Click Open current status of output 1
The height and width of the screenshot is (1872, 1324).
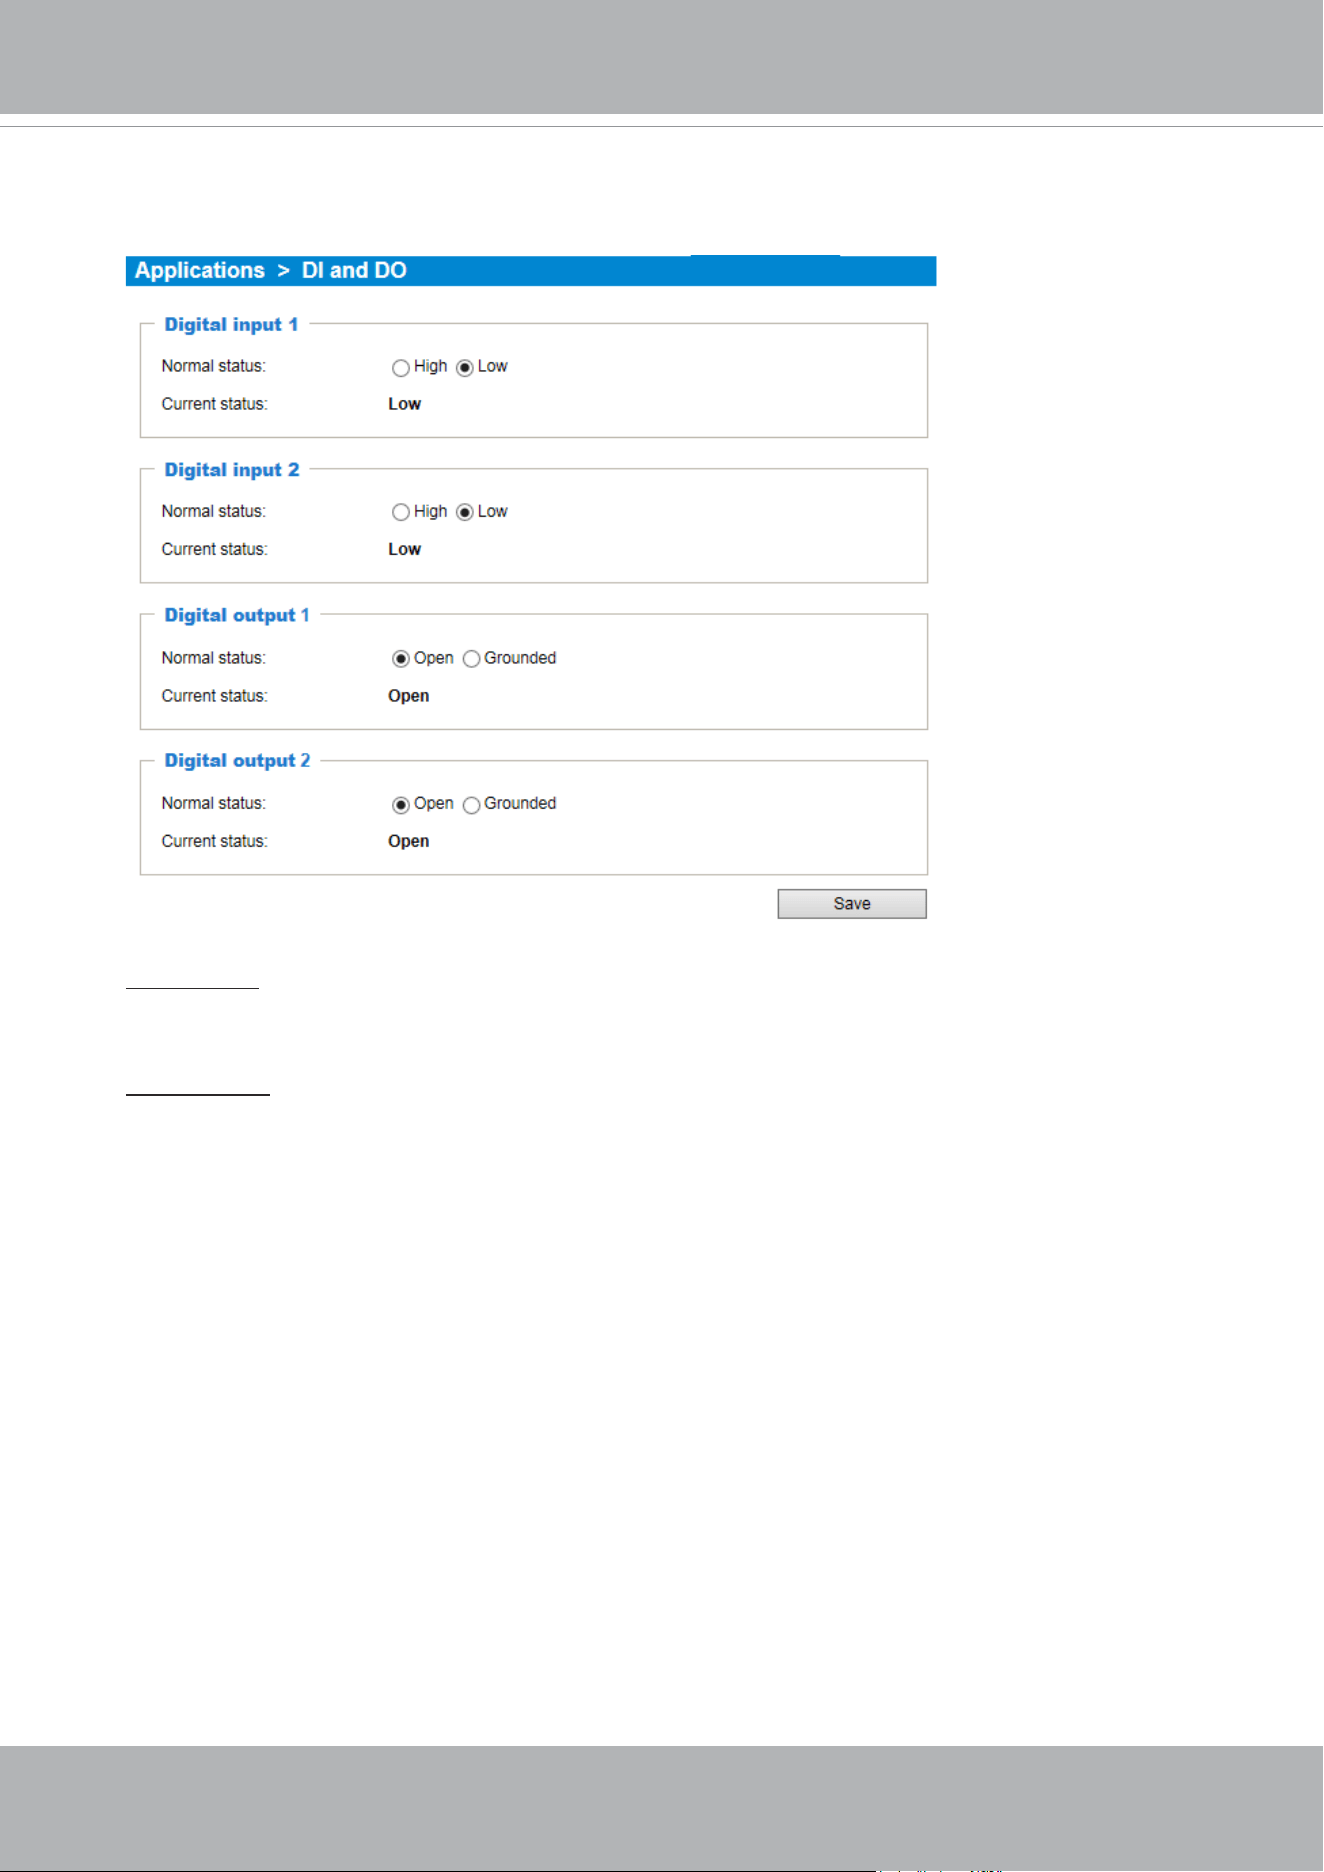409,696
